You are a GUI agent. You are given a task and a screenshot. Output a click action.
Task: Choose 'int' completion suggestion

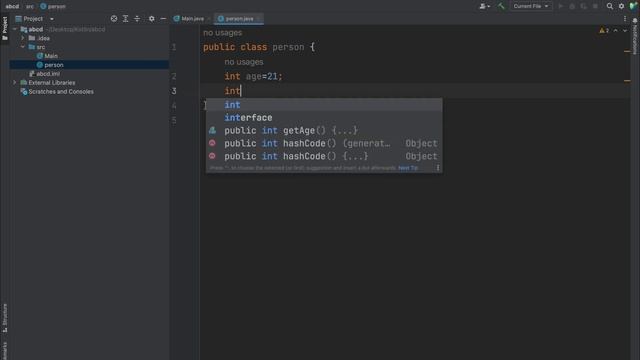[x=324, y=105]
